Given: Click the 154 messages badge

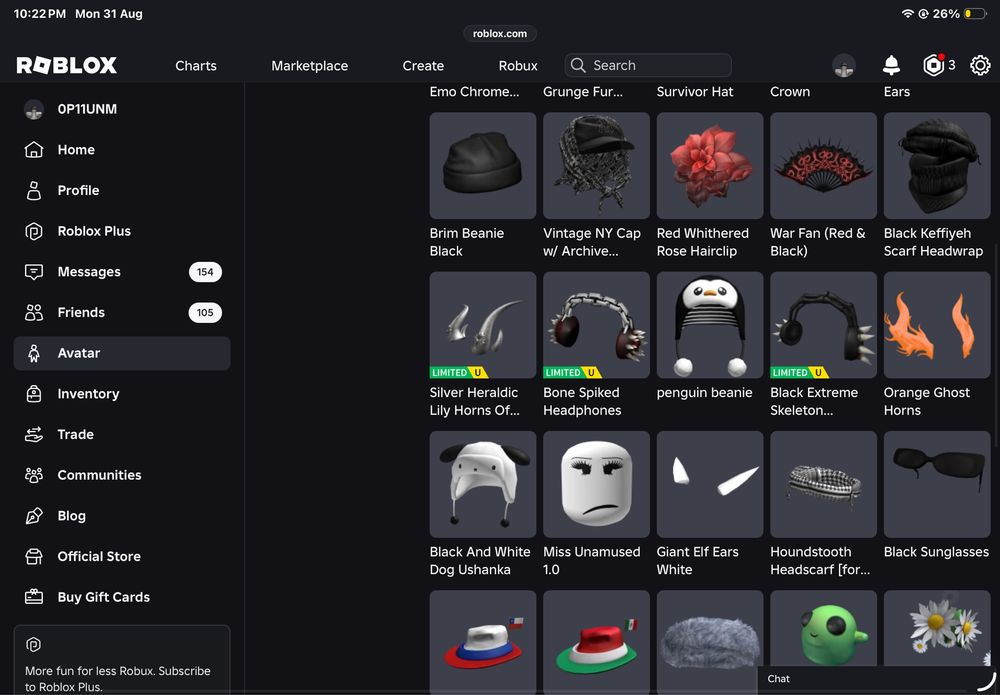Looking at the screenshot, I should click(205, 272).
